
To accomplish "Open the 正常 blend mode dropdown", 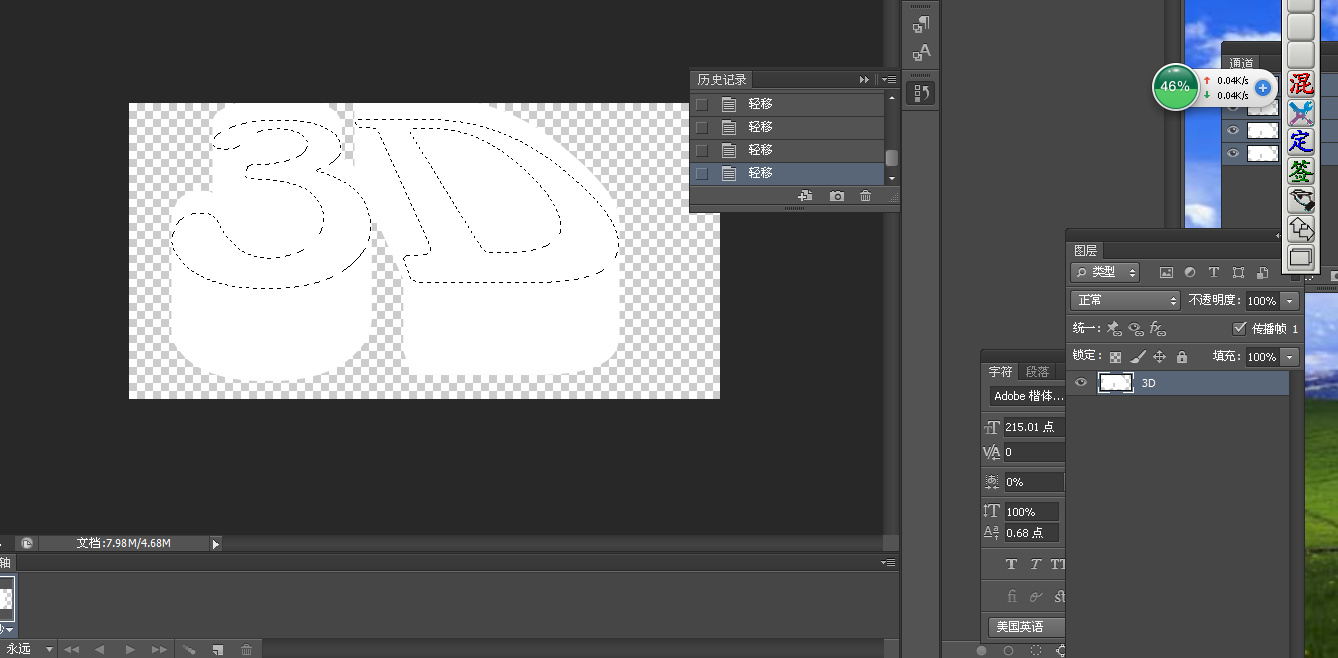I will coord(1125,300).
